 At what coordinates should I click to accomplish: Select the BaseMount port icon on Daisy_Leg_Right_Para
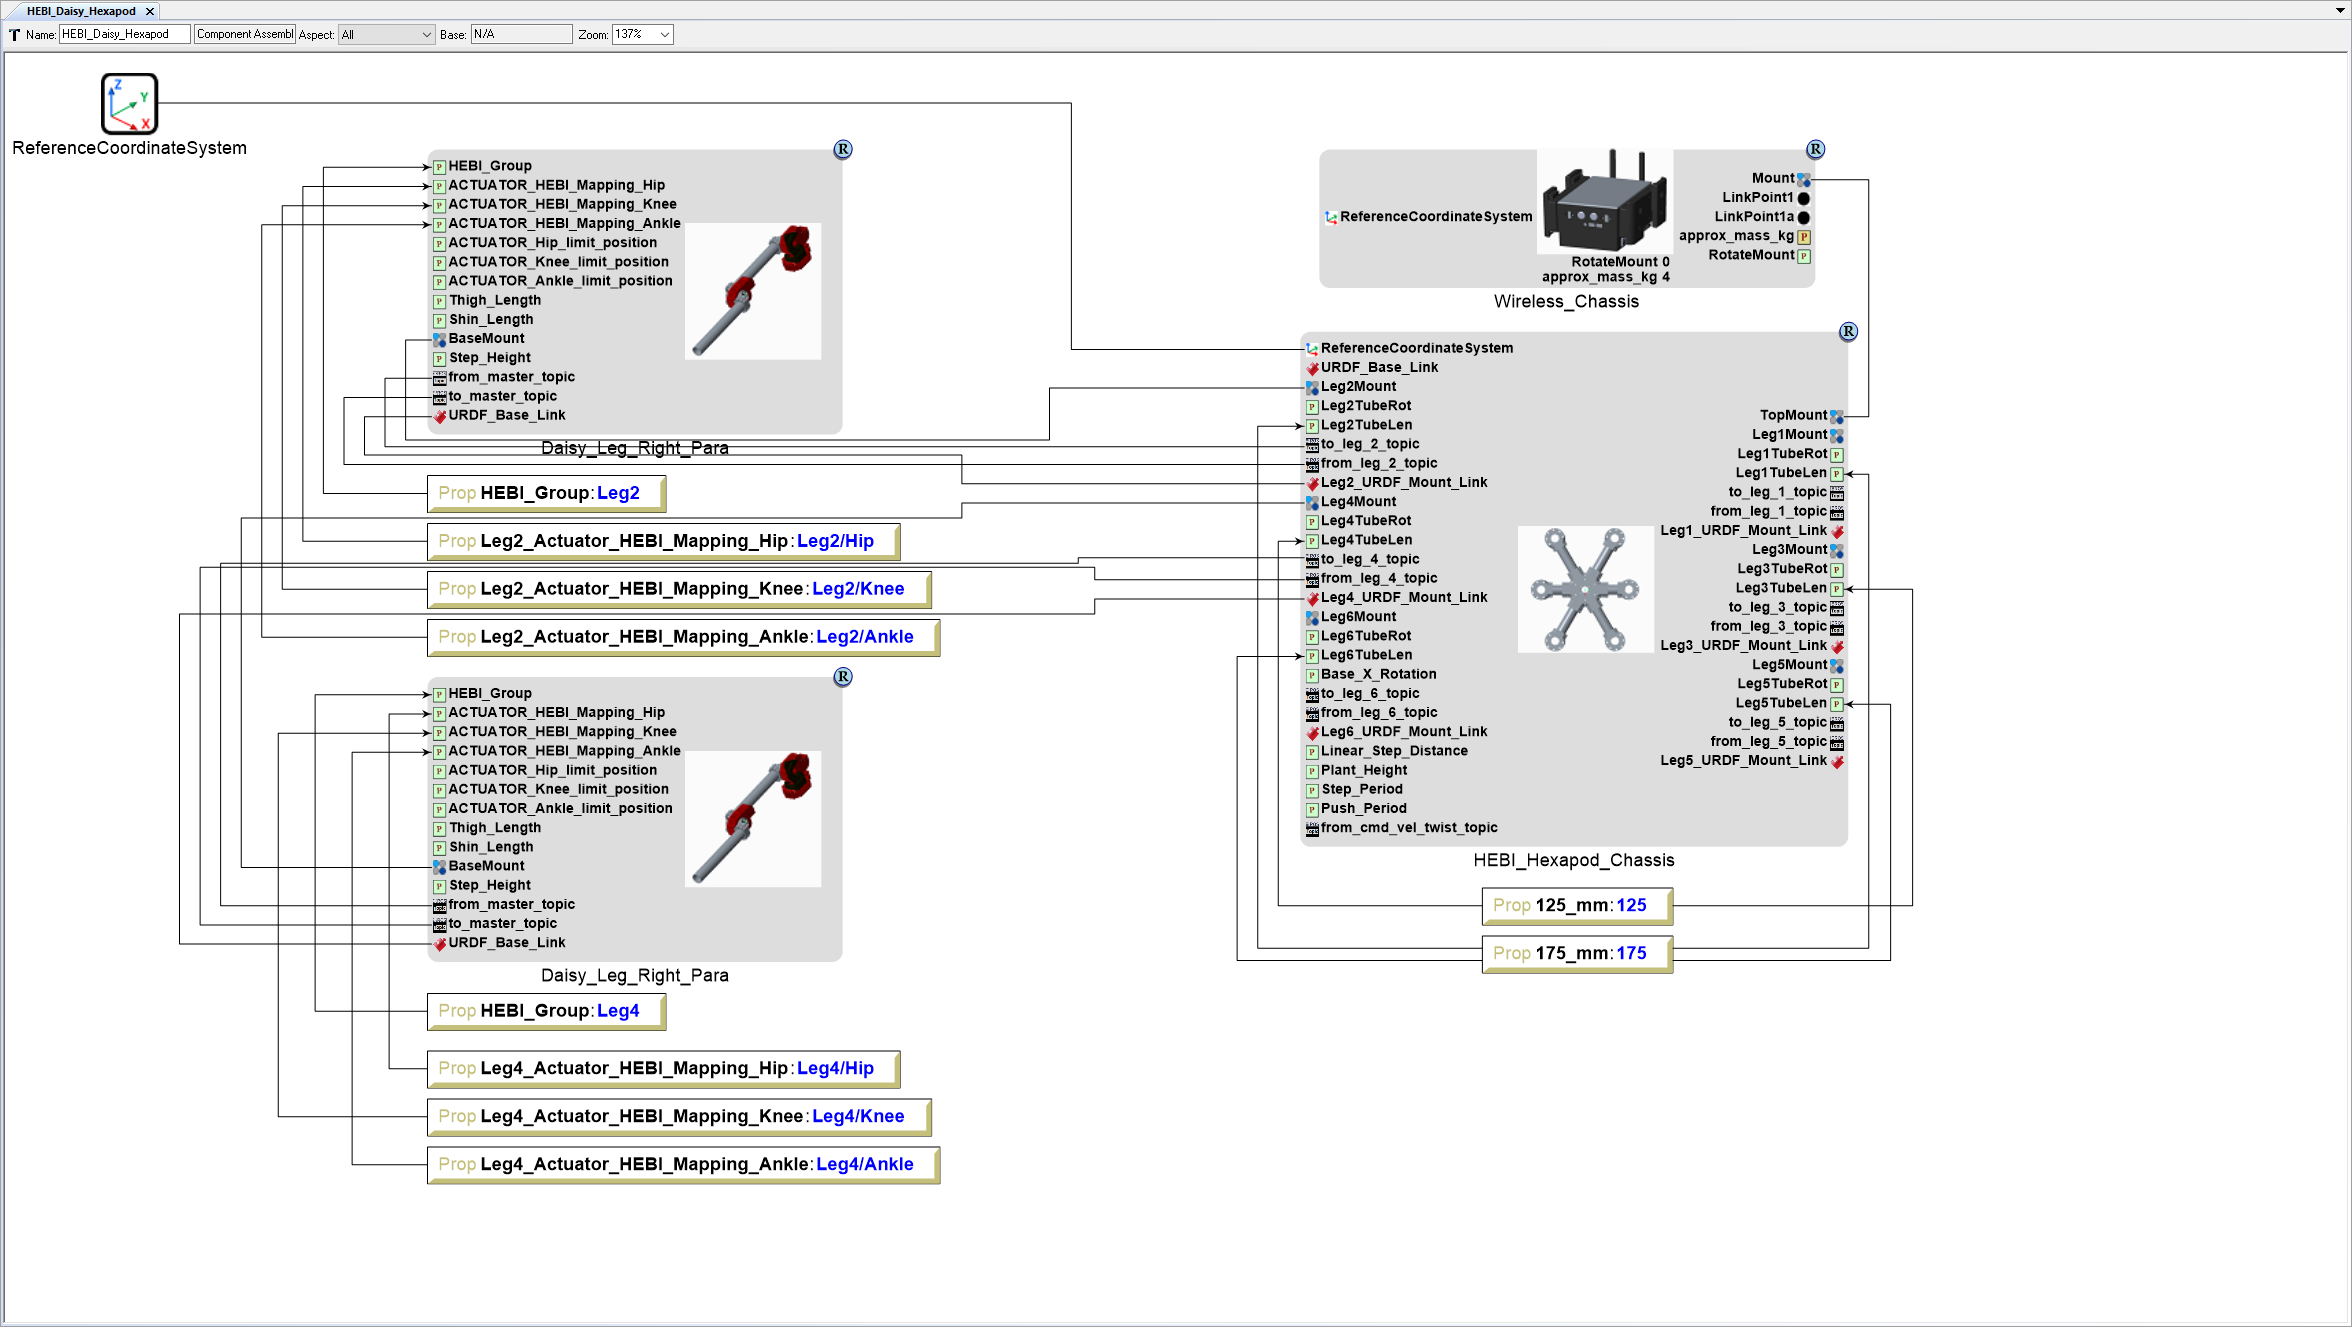439,339
